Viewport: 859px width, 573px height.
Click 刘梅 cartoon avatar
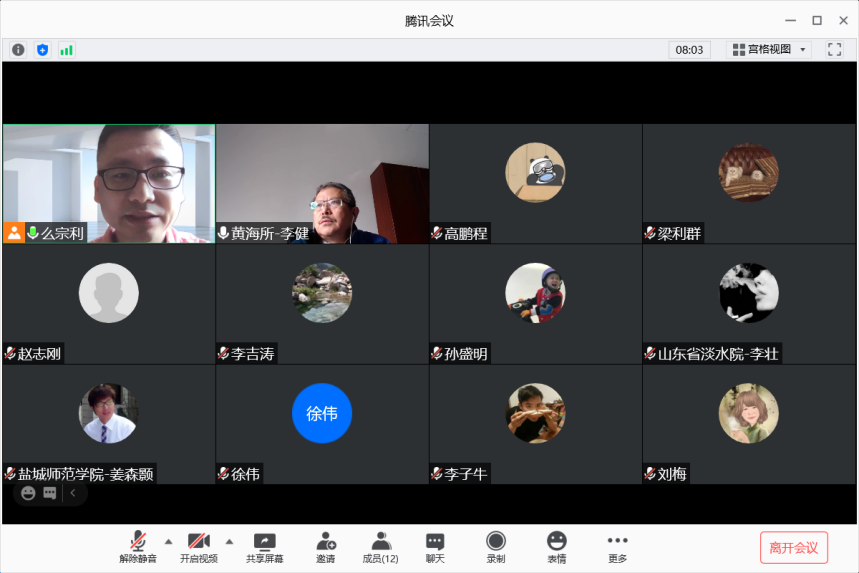pyautogui.click(x=749, y=413)
